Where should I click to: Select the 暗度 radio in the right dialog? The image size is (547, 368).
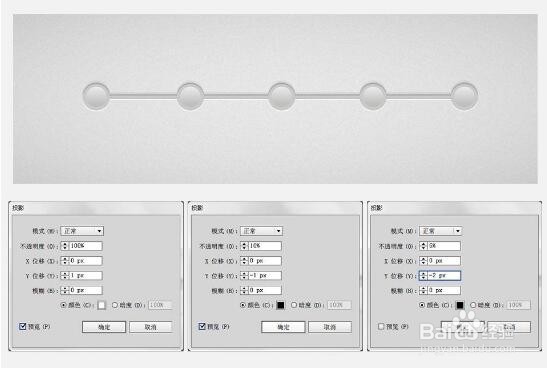[473, 305]
